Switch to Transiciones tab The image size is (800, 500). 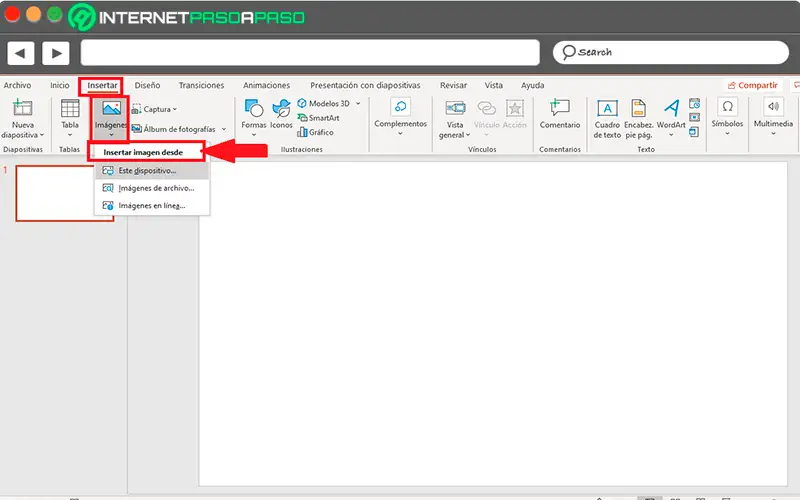tap(201, 85)
